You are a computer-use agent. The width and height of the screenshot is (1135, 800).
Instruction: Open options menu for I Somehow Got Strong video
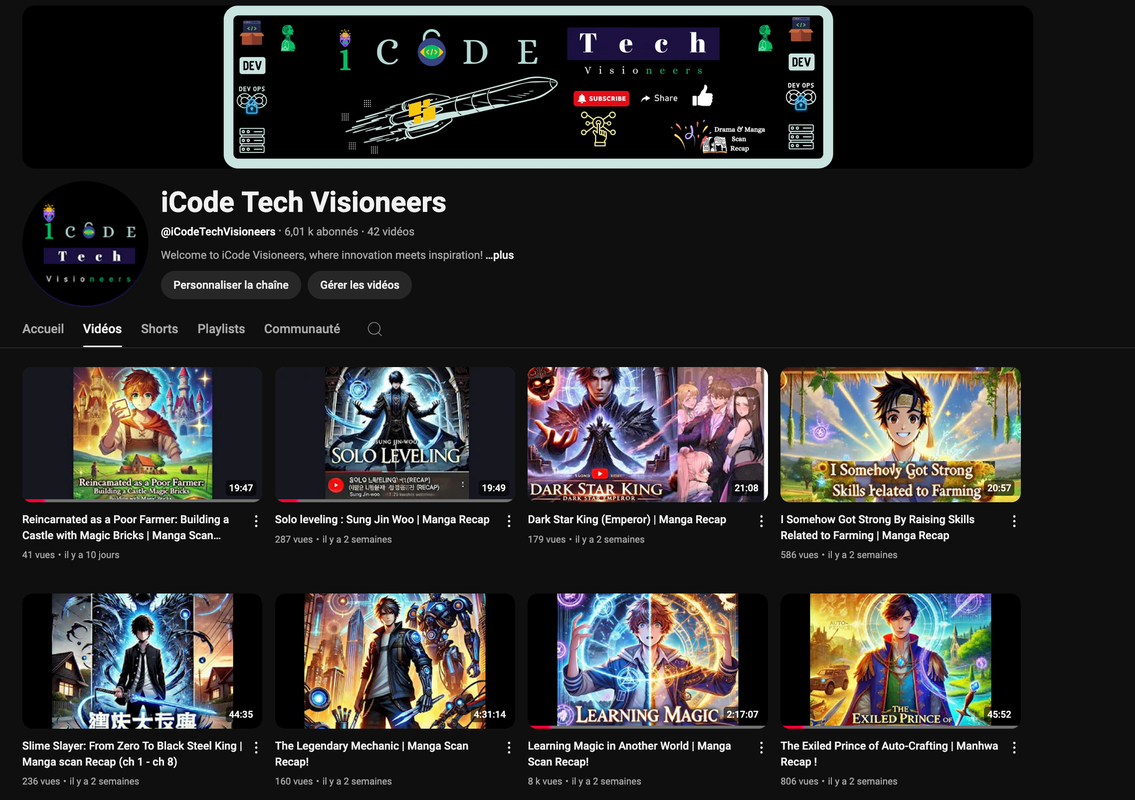point(1014,521)
